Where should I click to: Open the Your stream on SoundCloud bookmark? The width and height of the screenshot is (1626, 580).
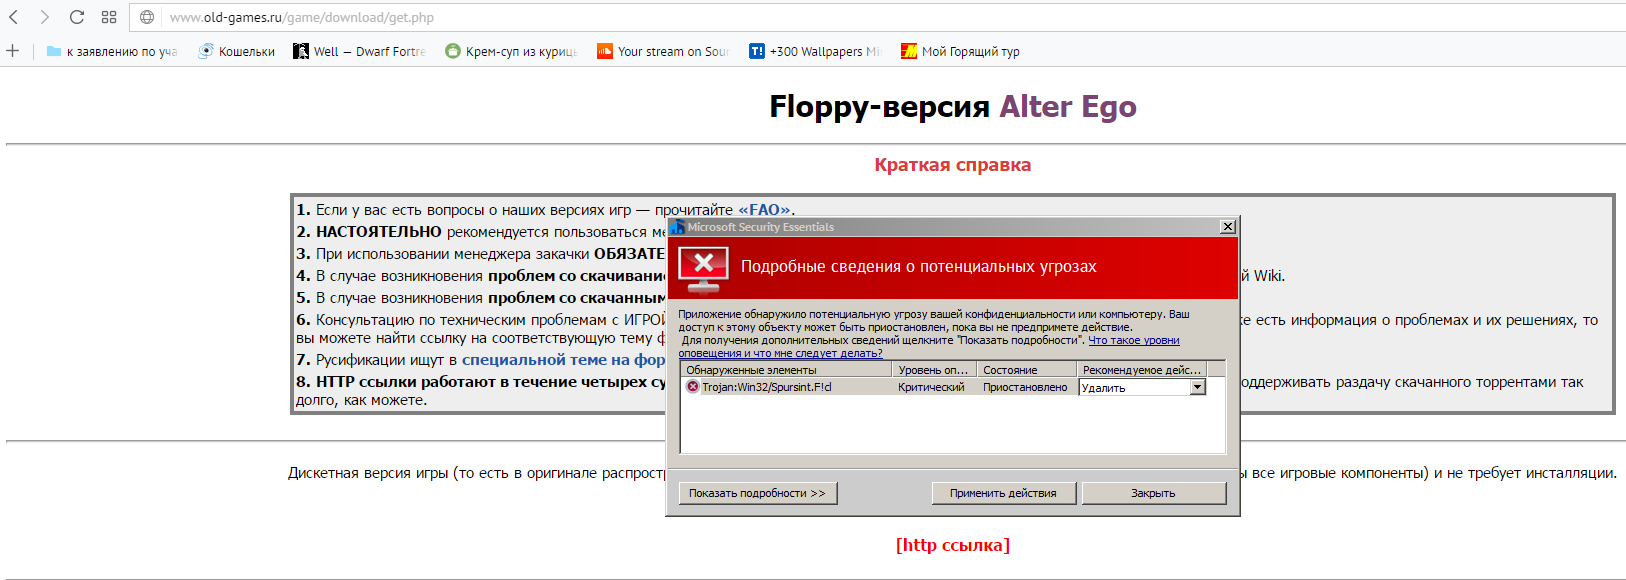pos(663,51)
